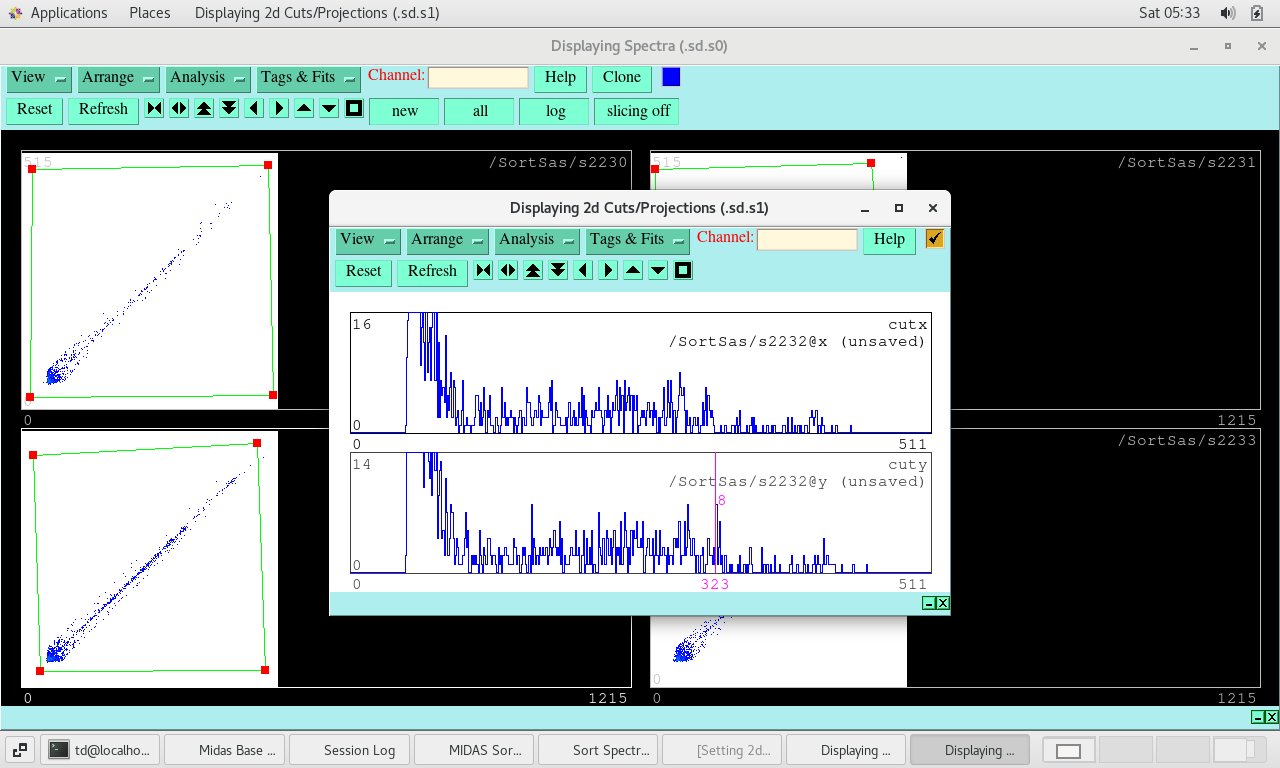Click double down arrow in Displaying Spectra toolbar
The width and height of the screenshot is (1280, 768).
point(229,109)
